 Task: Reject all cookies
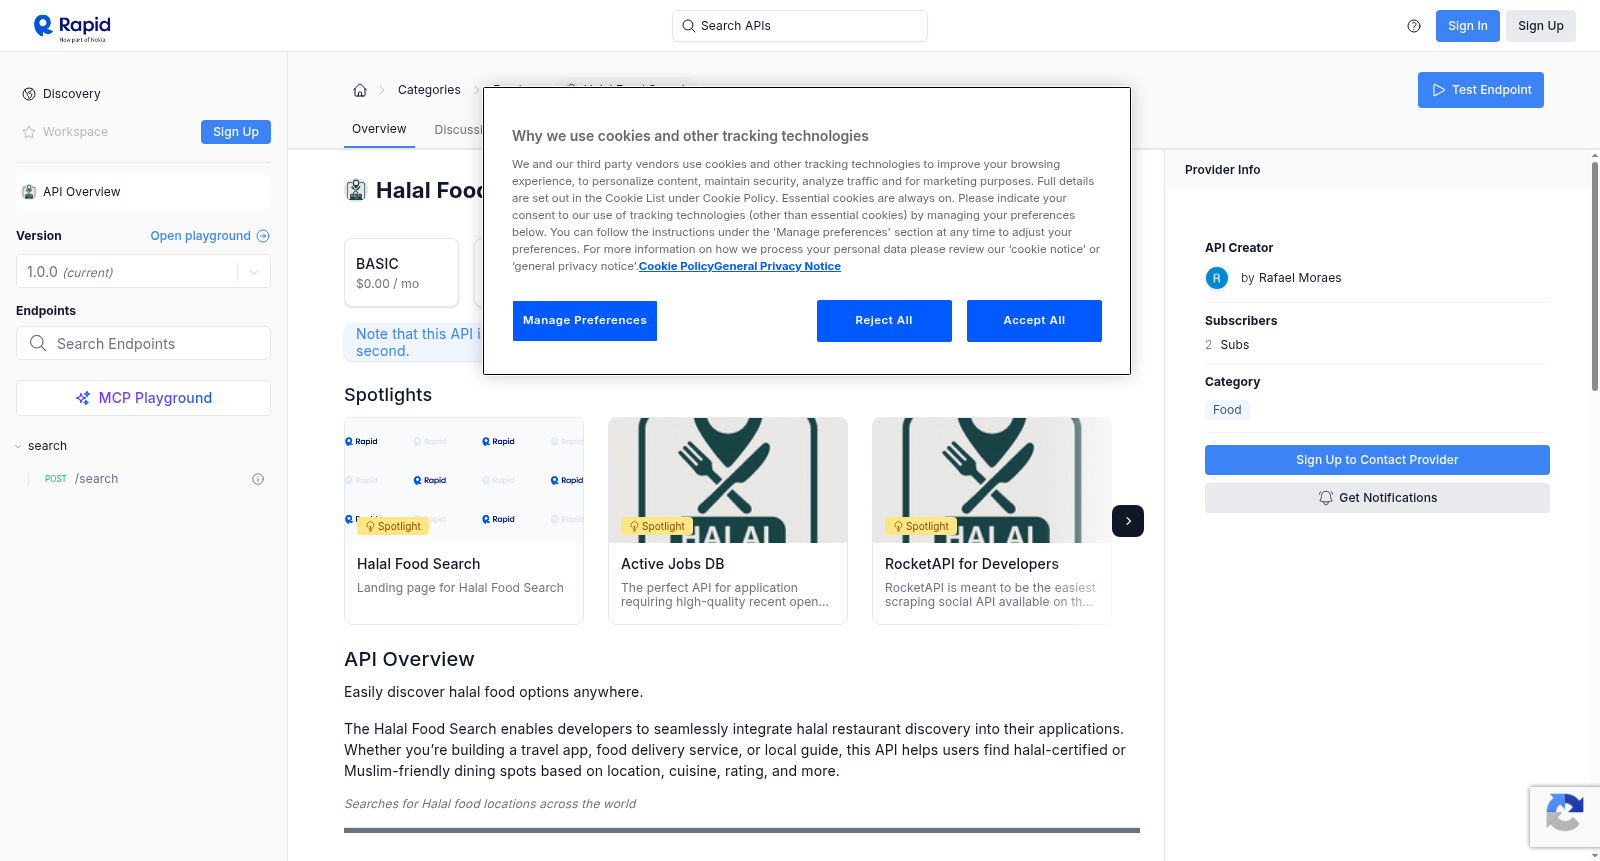tap(884, 321)
